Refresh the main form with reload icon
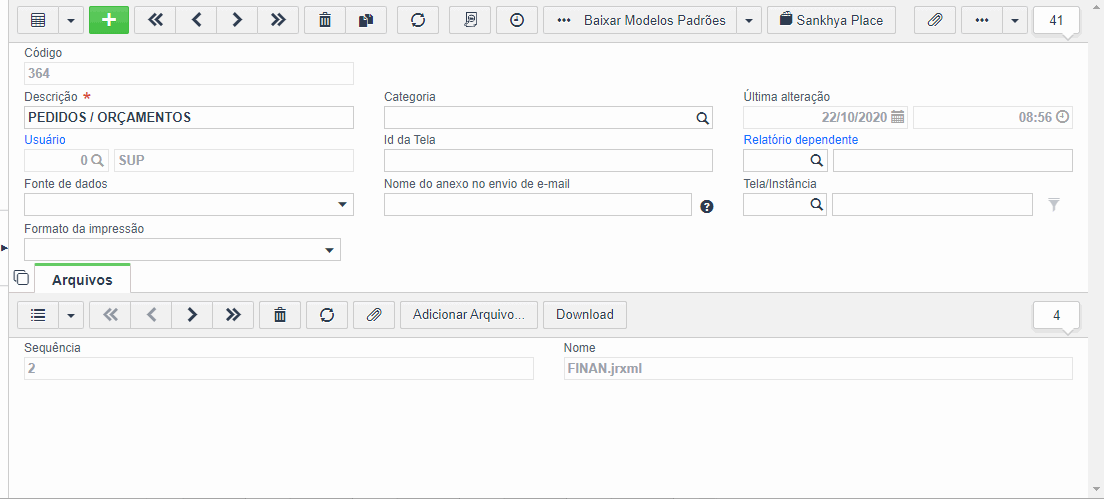Viewport: 1104px width, 499px height. 418,20
